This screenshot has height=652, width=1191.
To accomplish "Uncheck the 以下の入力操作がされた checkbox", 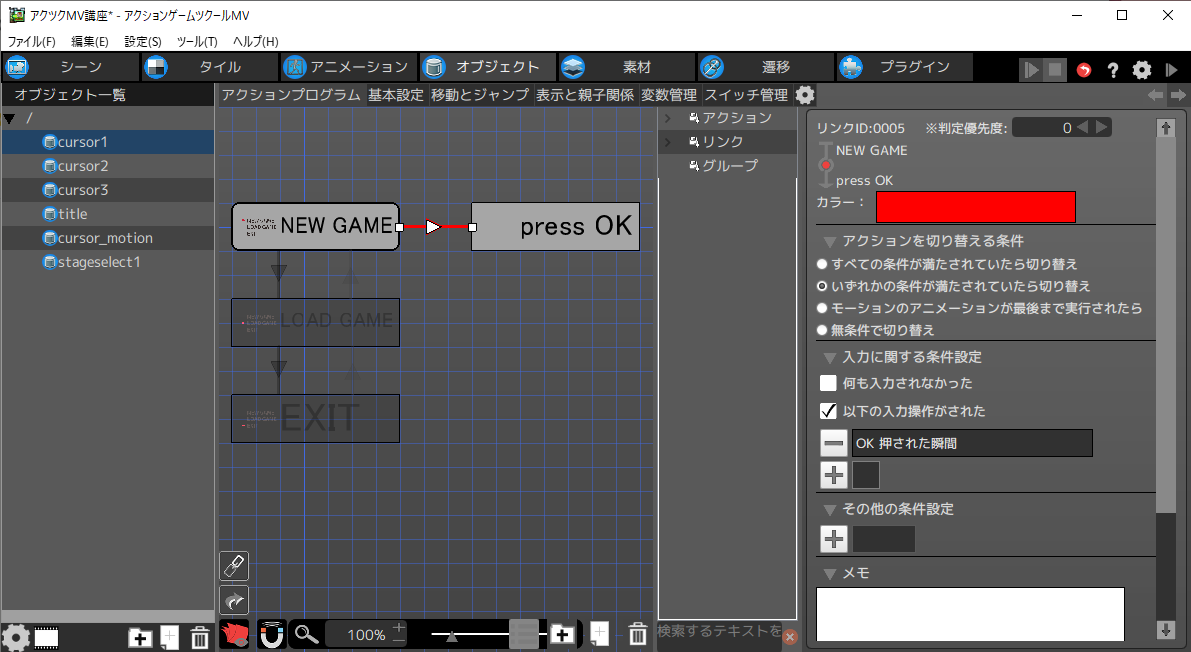I will coord(828,411).
